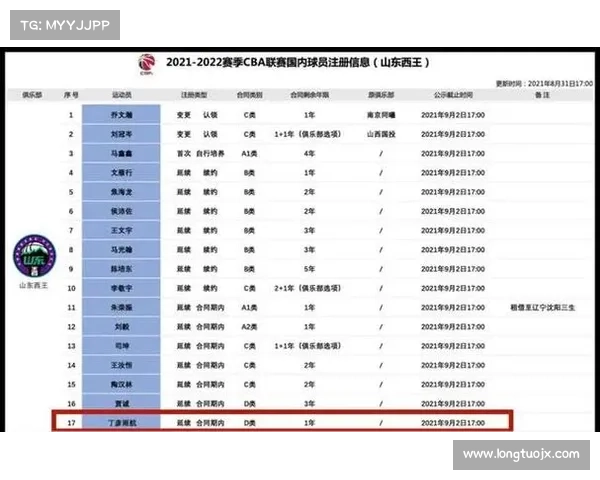Click 'D类' contract category in row 17

tap(249, 423)
